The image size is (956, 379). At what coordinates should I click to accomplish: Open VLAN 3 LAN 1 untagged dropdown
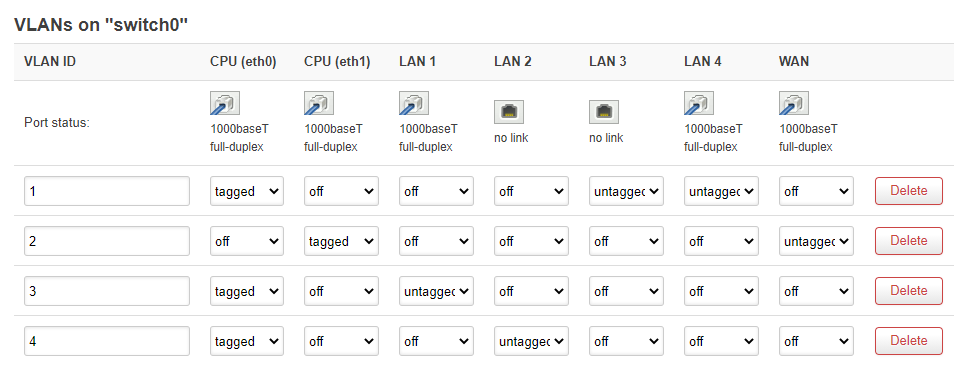(436, 291)
